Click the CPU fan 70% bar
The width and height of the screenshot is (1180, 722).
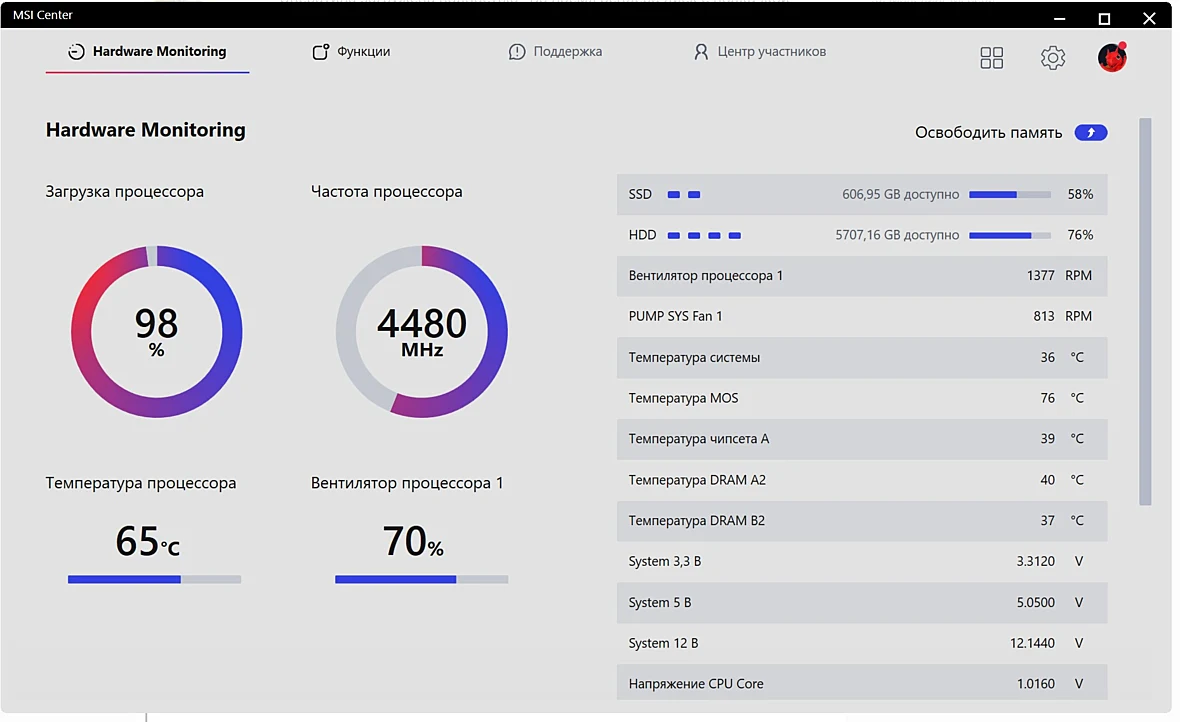[421, 579]
